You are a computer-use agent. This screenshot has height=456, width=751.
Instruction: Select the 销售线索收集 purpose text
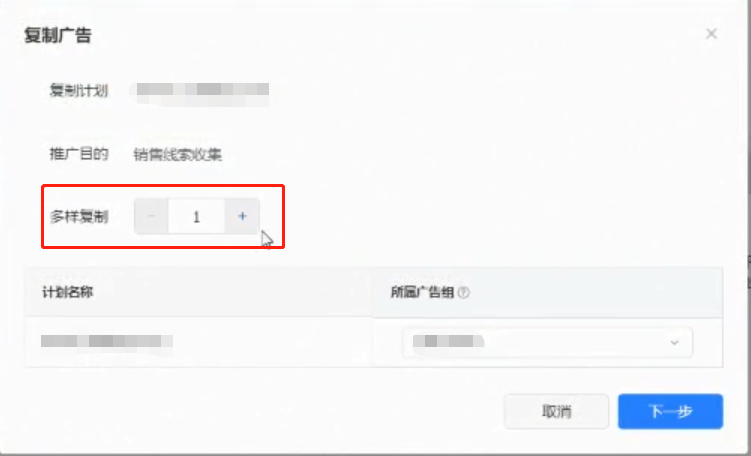[178, 155]
